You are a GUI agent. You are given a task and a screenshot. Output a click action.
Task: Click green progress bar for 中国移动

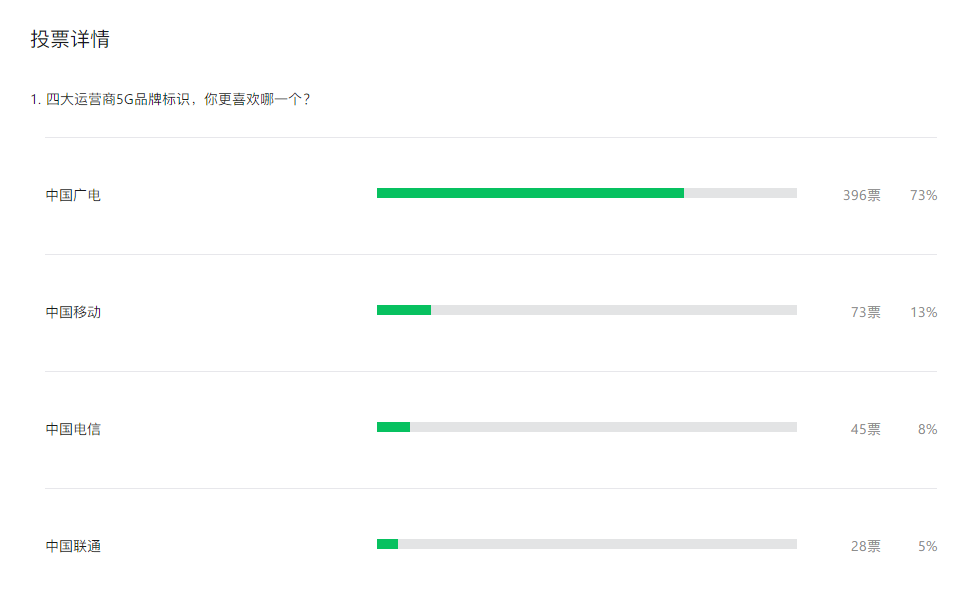(404, 310)
